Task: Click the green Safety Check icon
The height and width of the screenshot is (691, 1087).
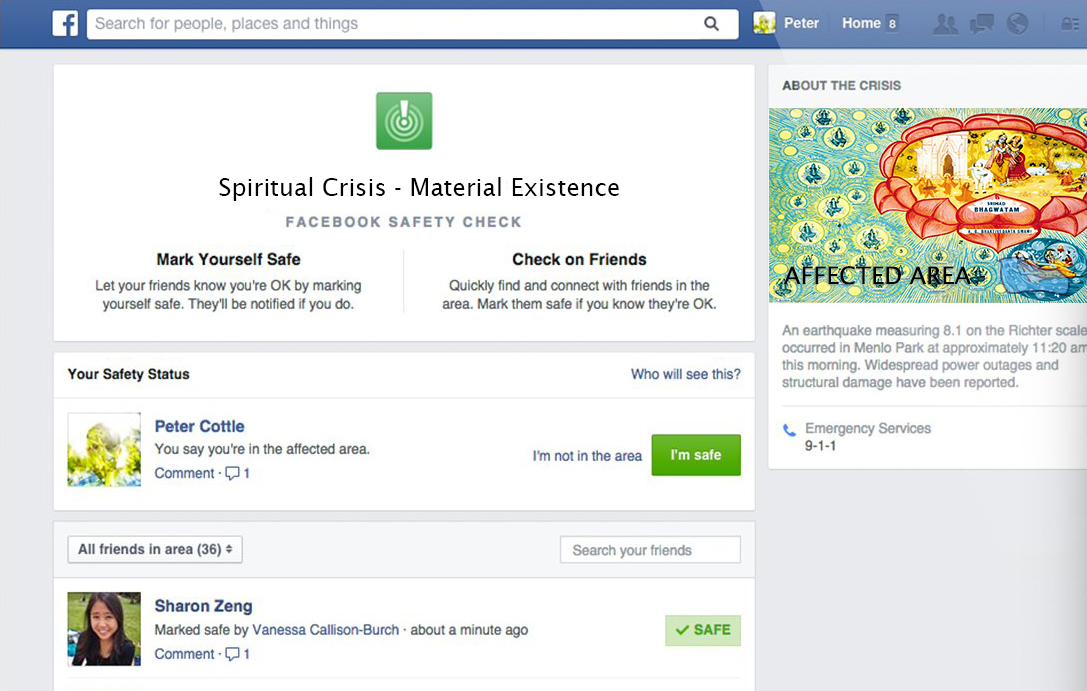Action: pyautogui.click(x=404, y=121)
